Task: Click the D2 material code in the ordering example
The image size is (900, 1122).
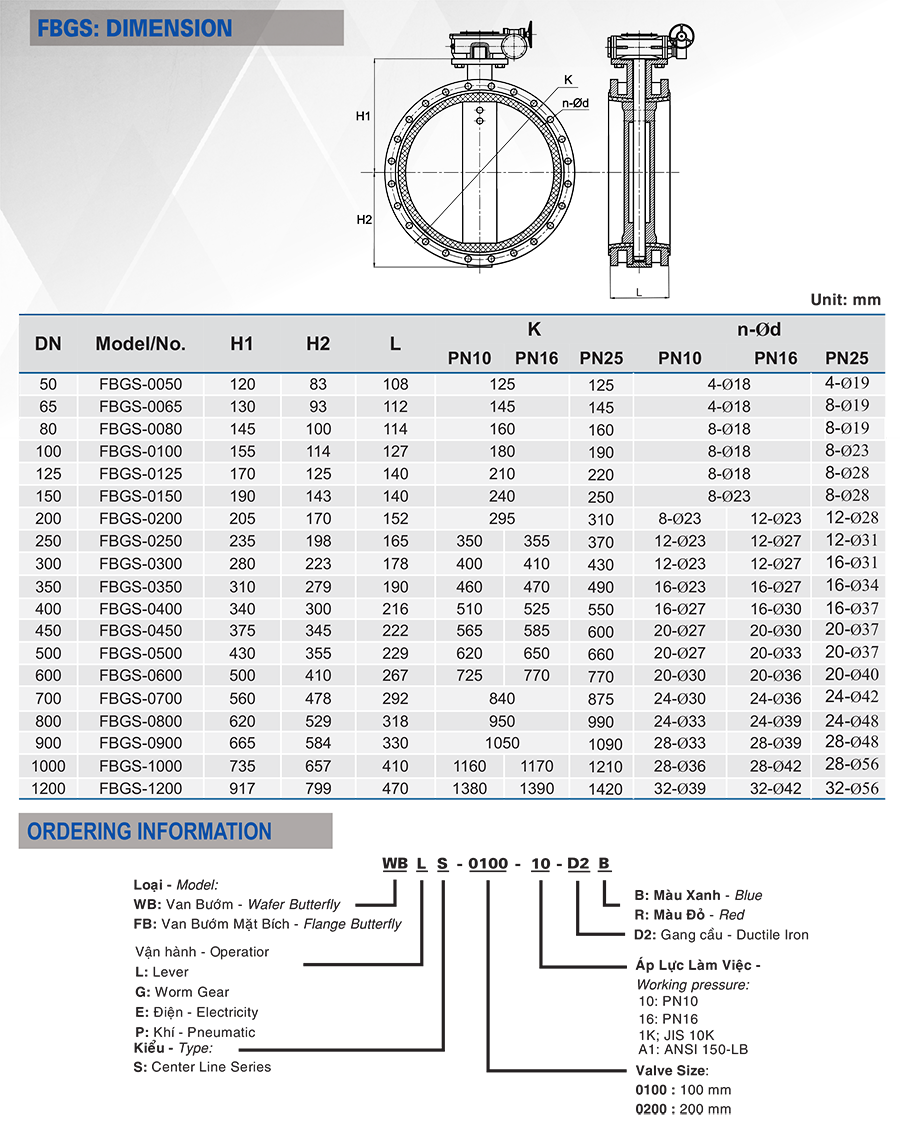Action: [x=578, y=864]
